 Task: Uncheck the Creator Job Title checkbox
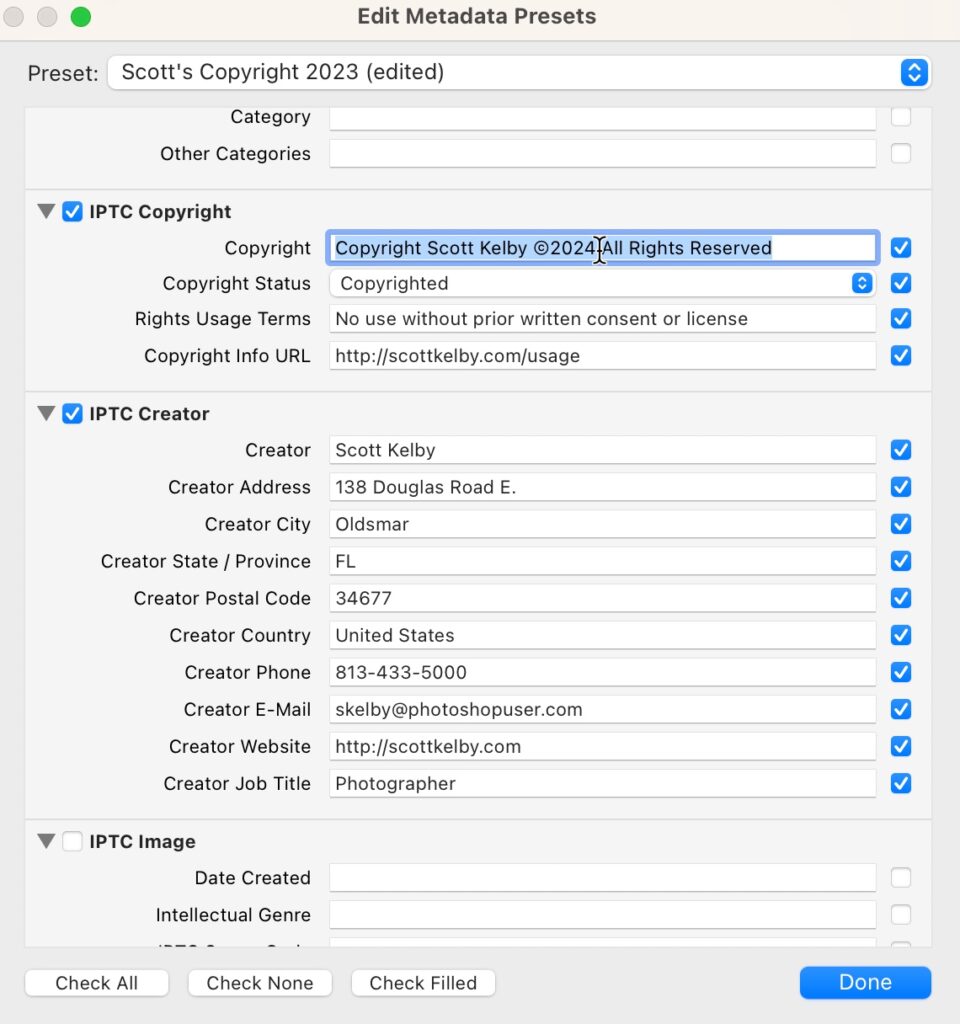(x=901, y=783)
